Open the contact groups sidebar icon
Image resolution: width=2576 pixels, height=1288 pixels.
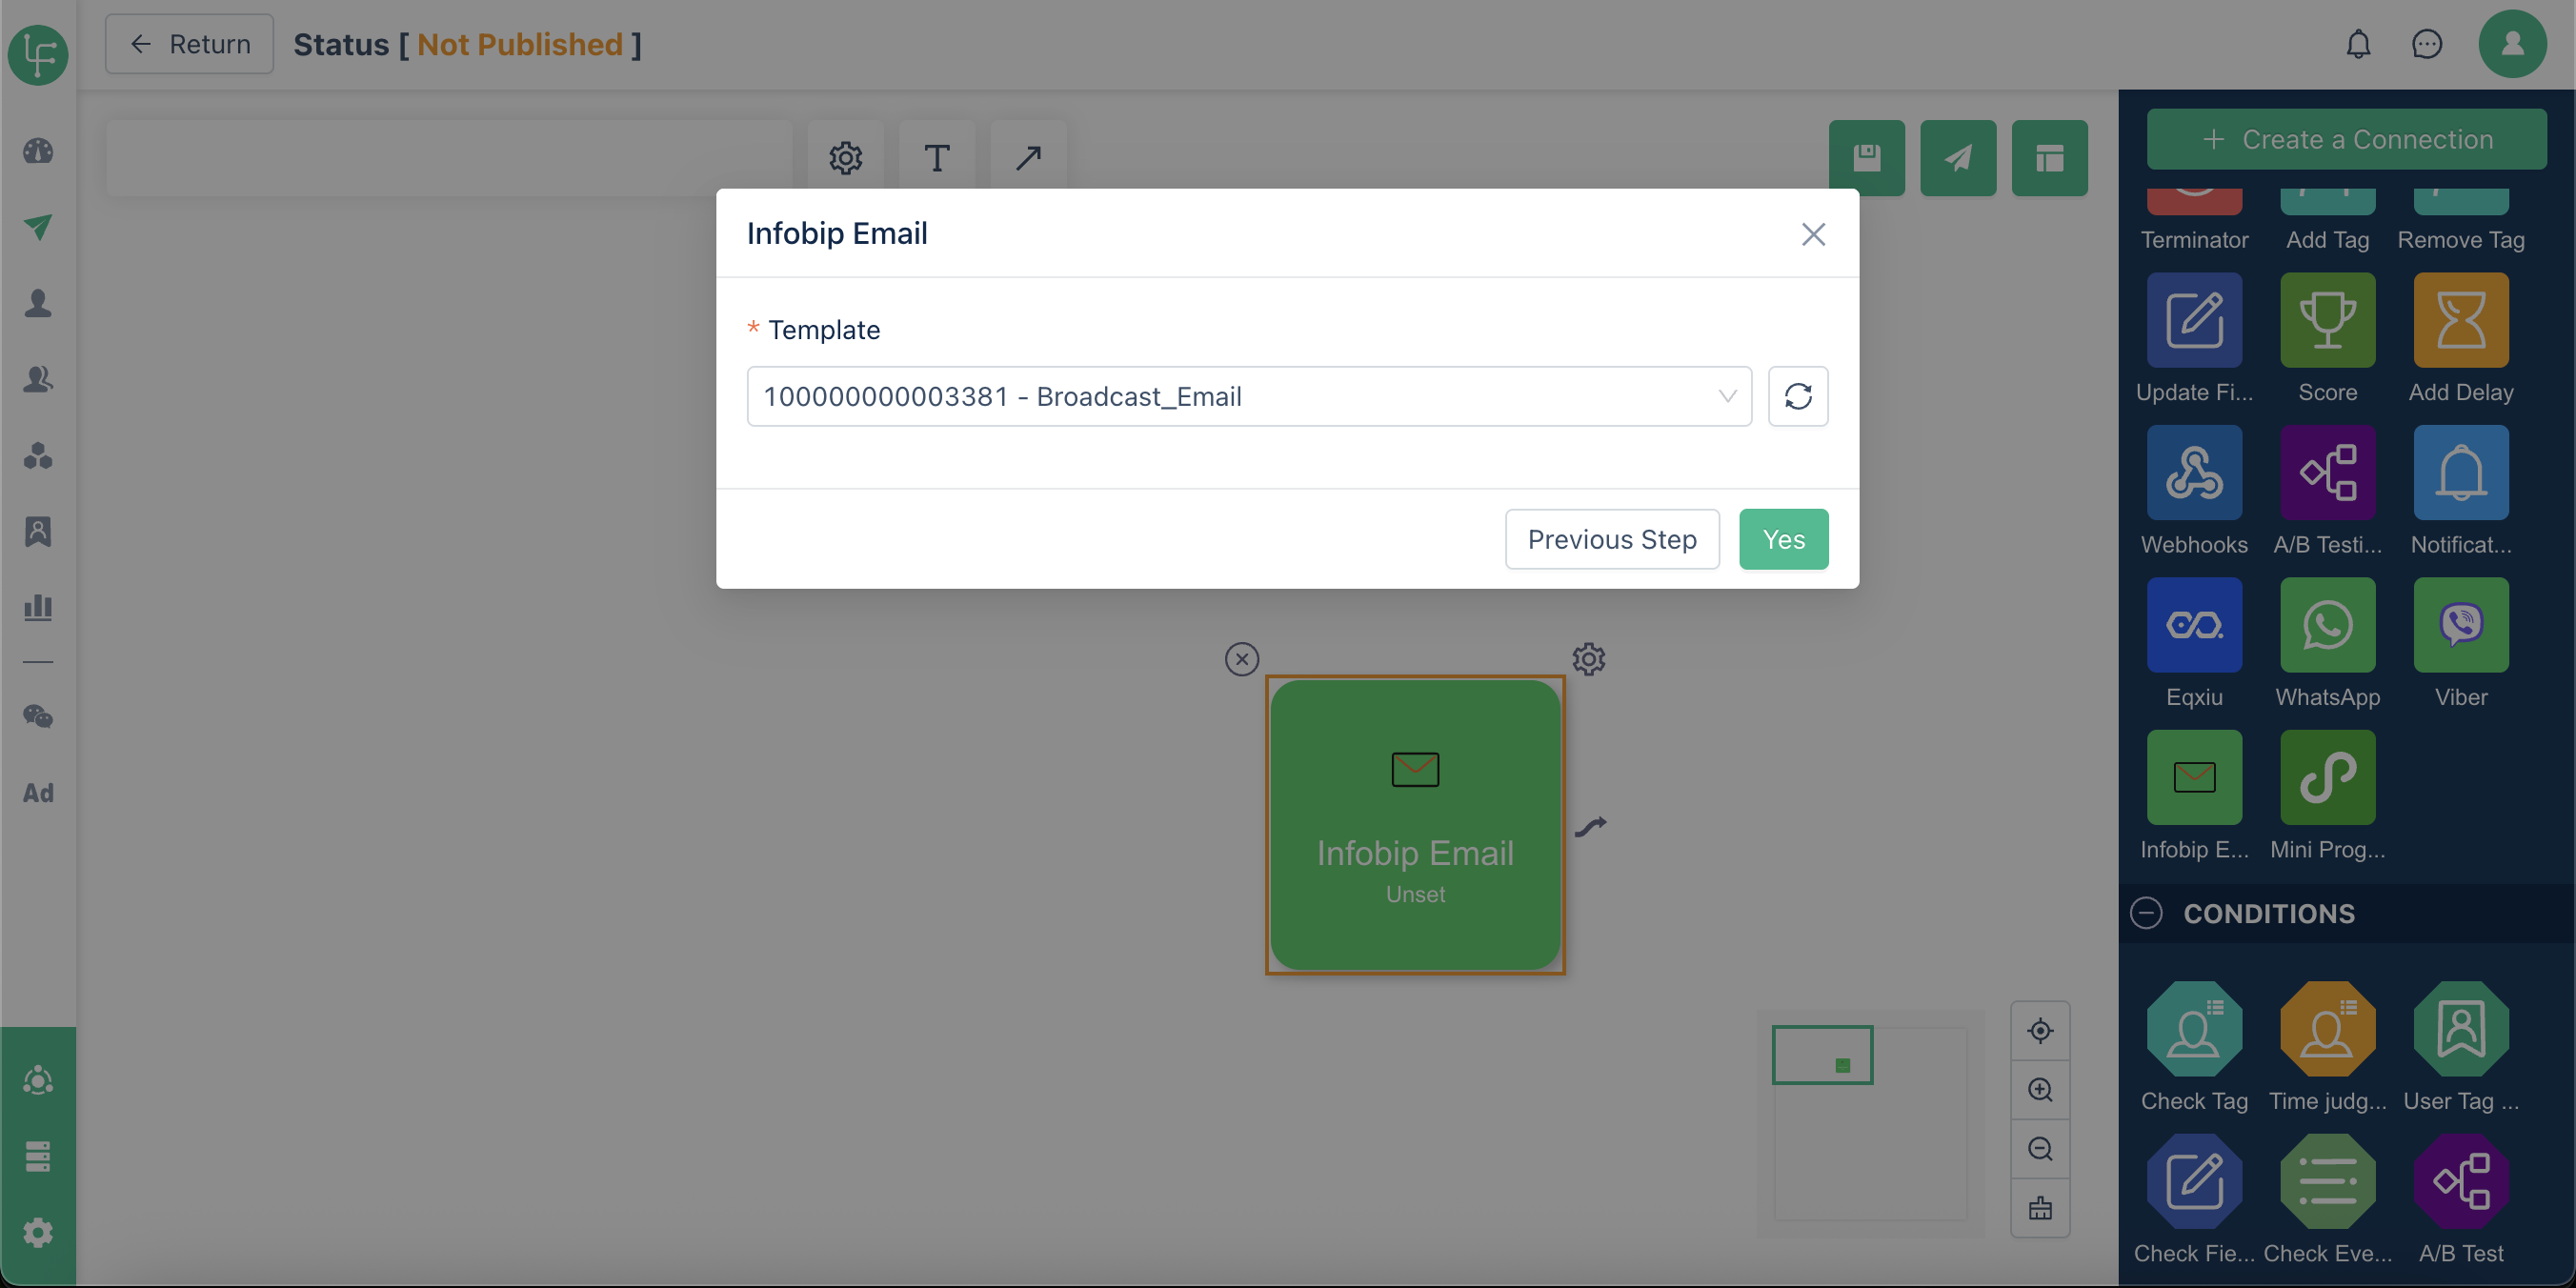click(x=38, y=379)
